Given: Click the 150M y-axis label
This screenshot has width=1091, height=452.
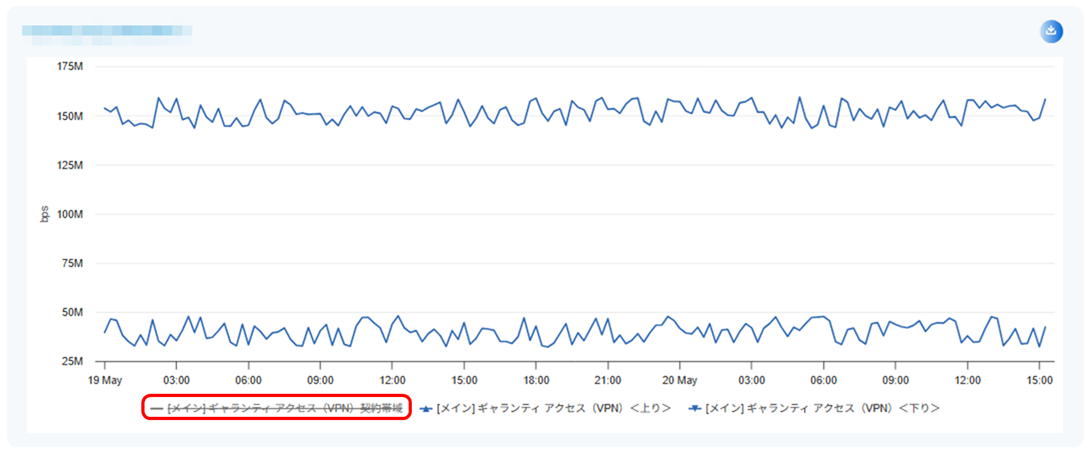Looking at the screenshot, I should (72, 116).
